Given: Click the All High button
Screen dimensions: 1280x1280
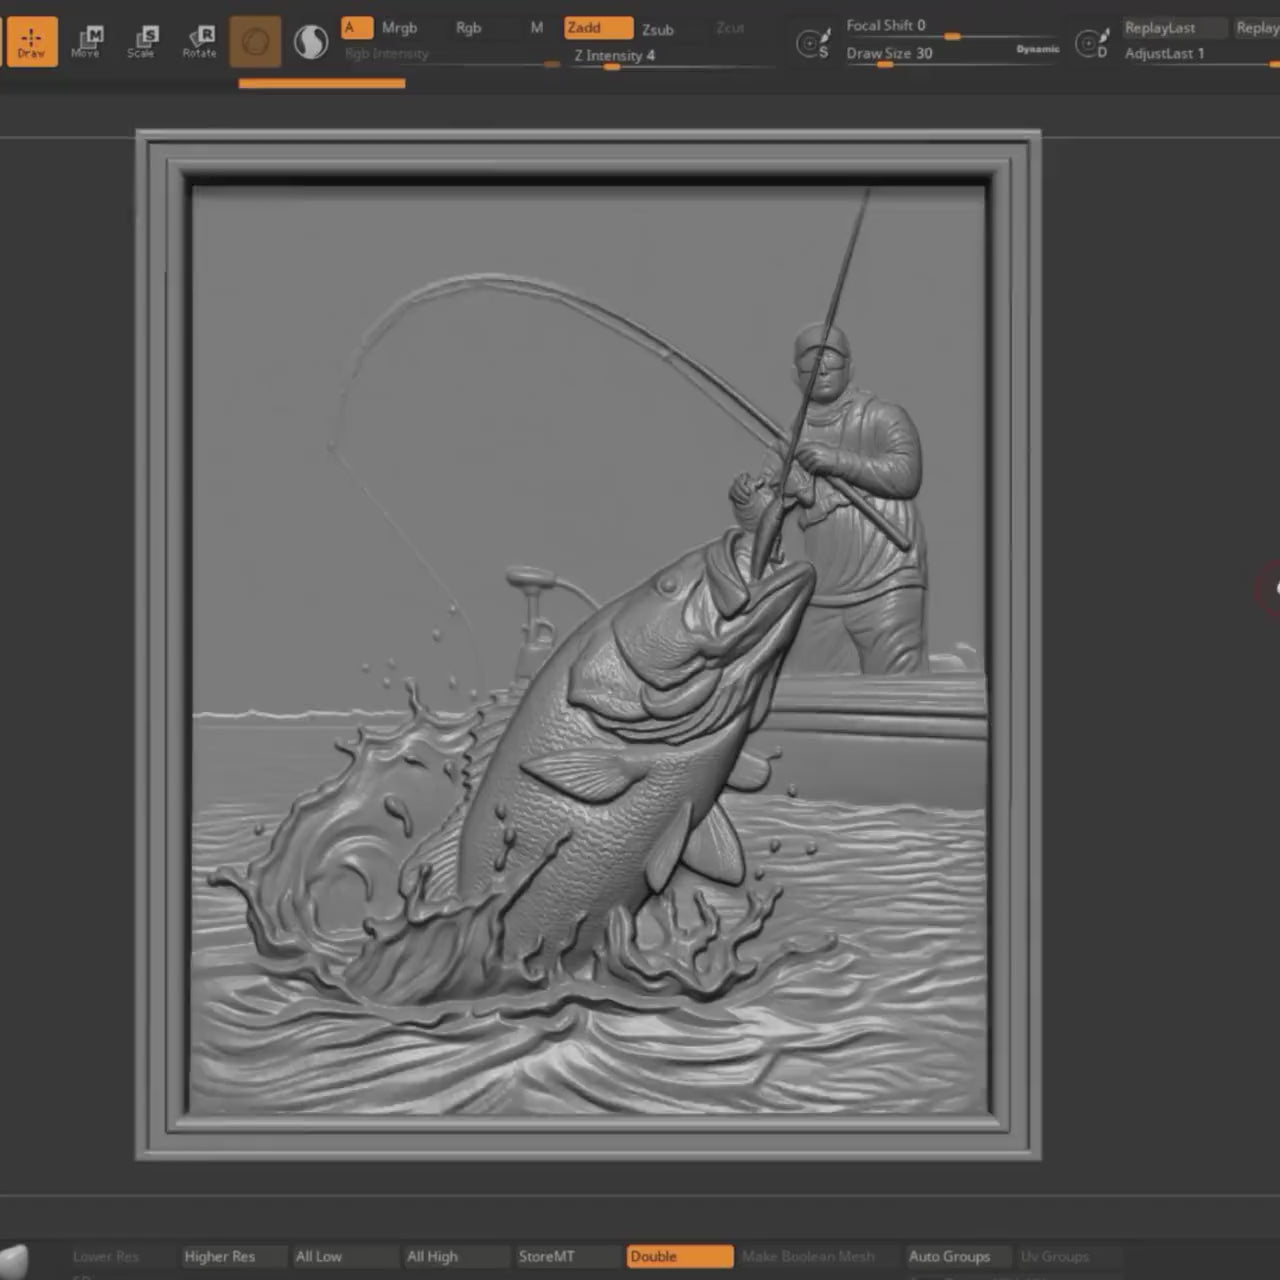Looking at the screenshot, I should pyautogui.click(x=457, y=1256).
